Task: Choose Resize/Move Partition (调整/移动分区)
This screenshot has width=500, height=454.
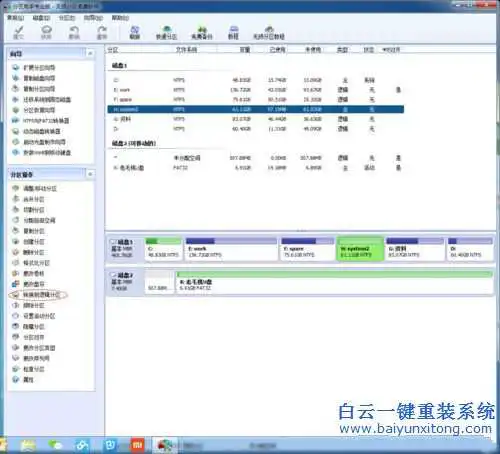Action: [35, 189]
